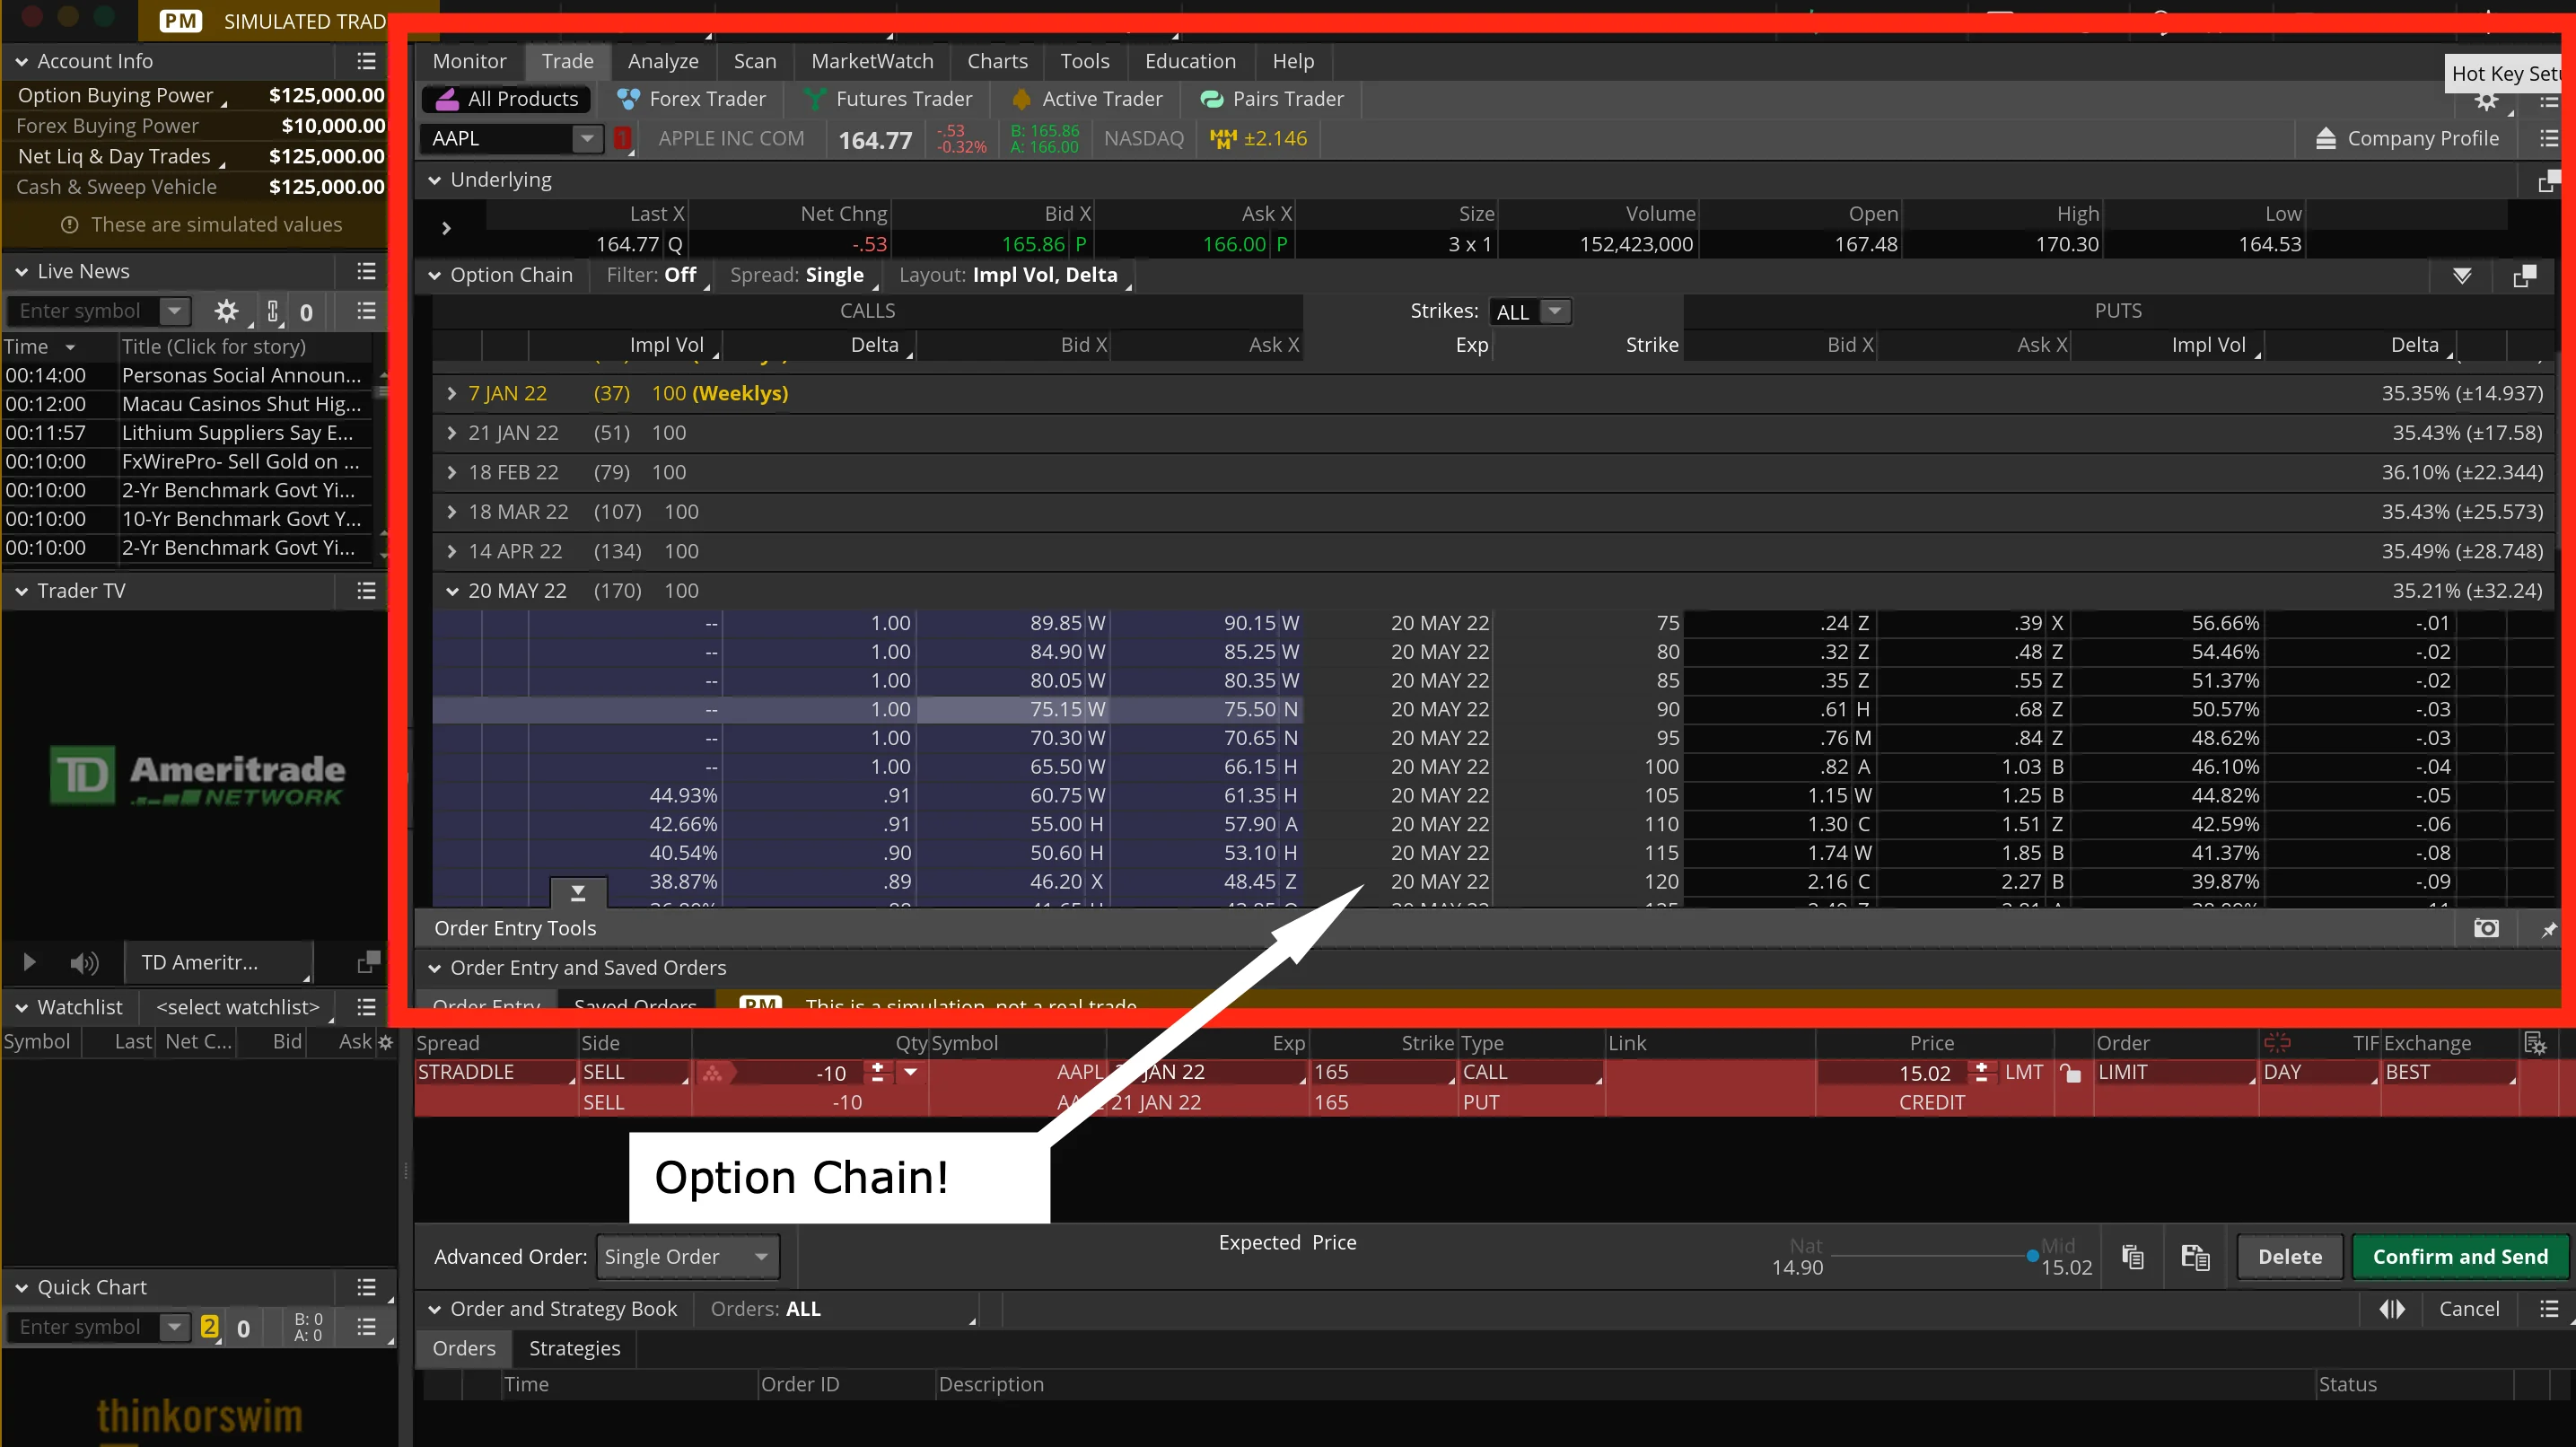The width and height of the screenshot is (2576, 1447).
Task: Detach the Underlying section window
Action: pyautogui.click(x=2549, y=181)
